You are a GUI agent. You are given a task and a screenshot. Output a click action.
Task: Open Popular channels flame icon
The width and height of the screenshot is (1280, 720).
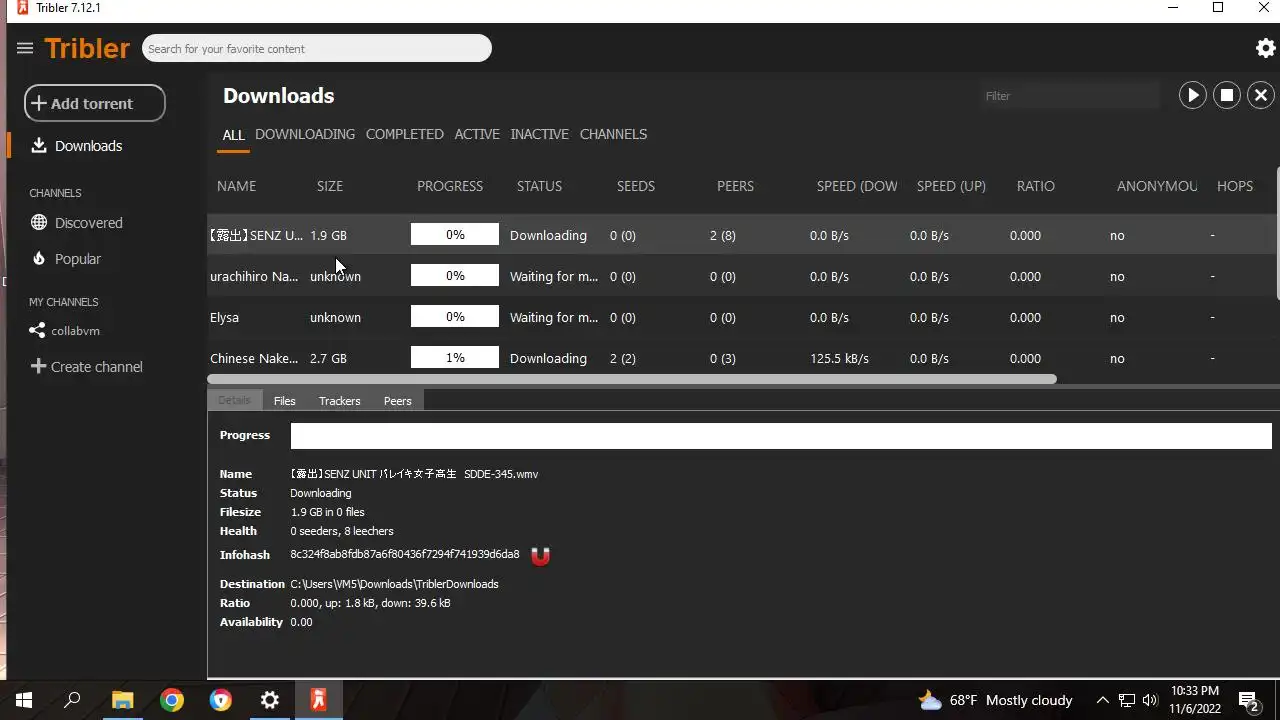(x=39, y=258)
